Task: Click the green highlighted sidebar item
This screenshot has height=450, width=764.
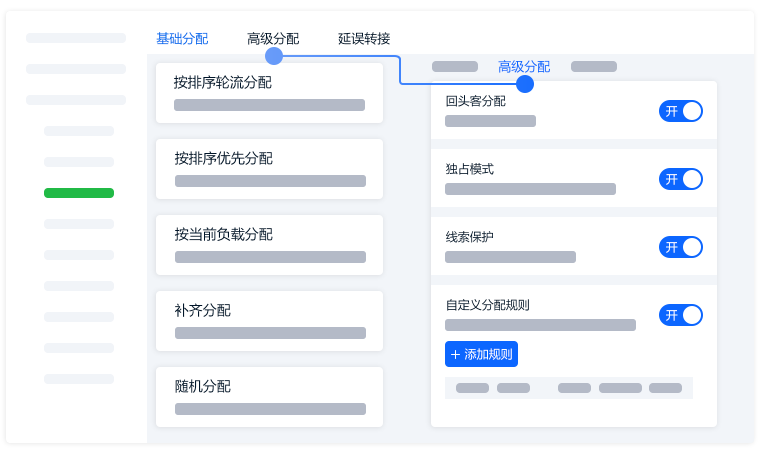Action: 79,193
